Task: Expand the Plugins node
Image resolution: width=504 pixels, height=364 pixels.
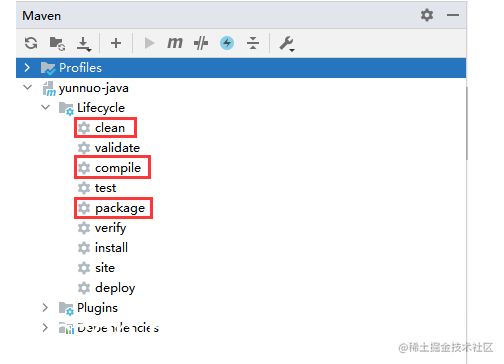Action: [x=45, y=307]
